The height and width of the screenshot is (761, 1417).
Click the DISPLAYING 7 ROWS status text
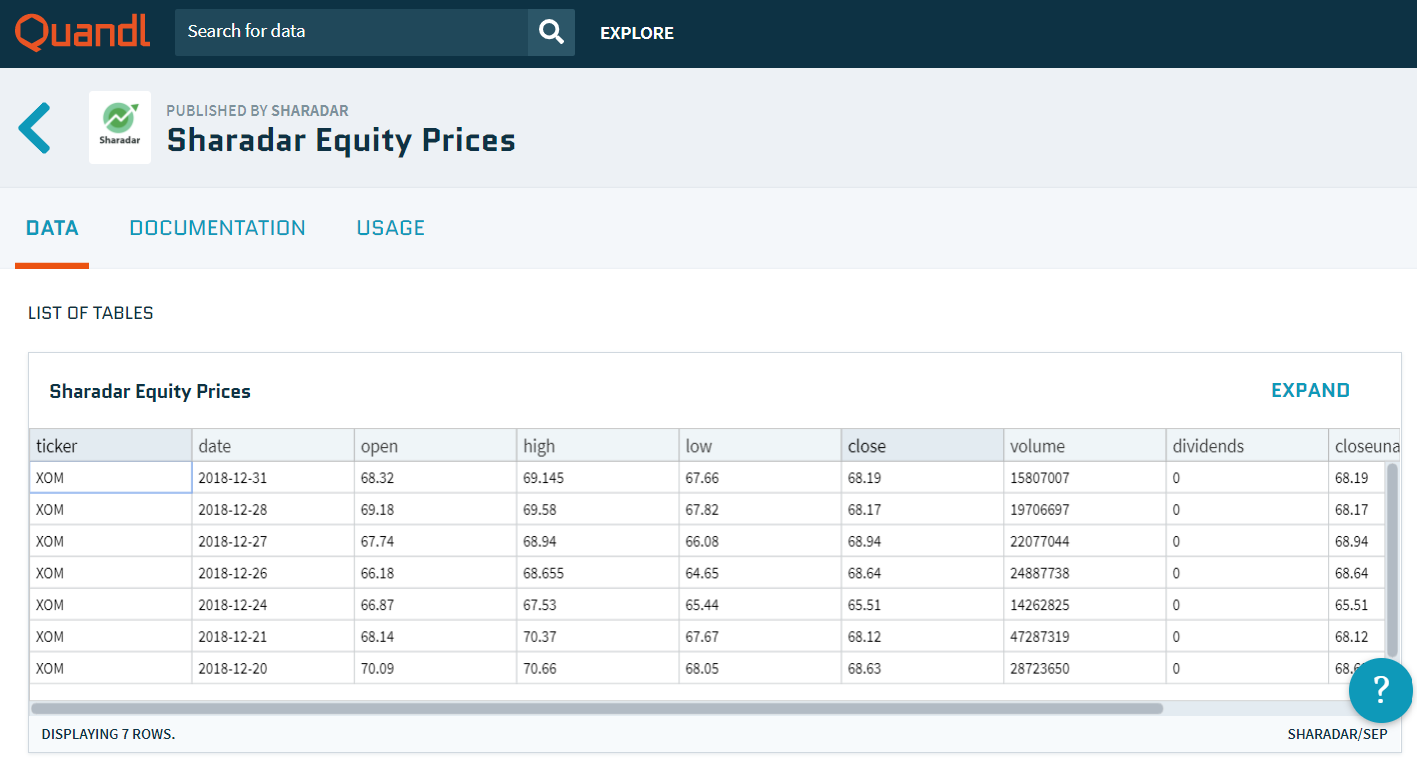point(108,734)
